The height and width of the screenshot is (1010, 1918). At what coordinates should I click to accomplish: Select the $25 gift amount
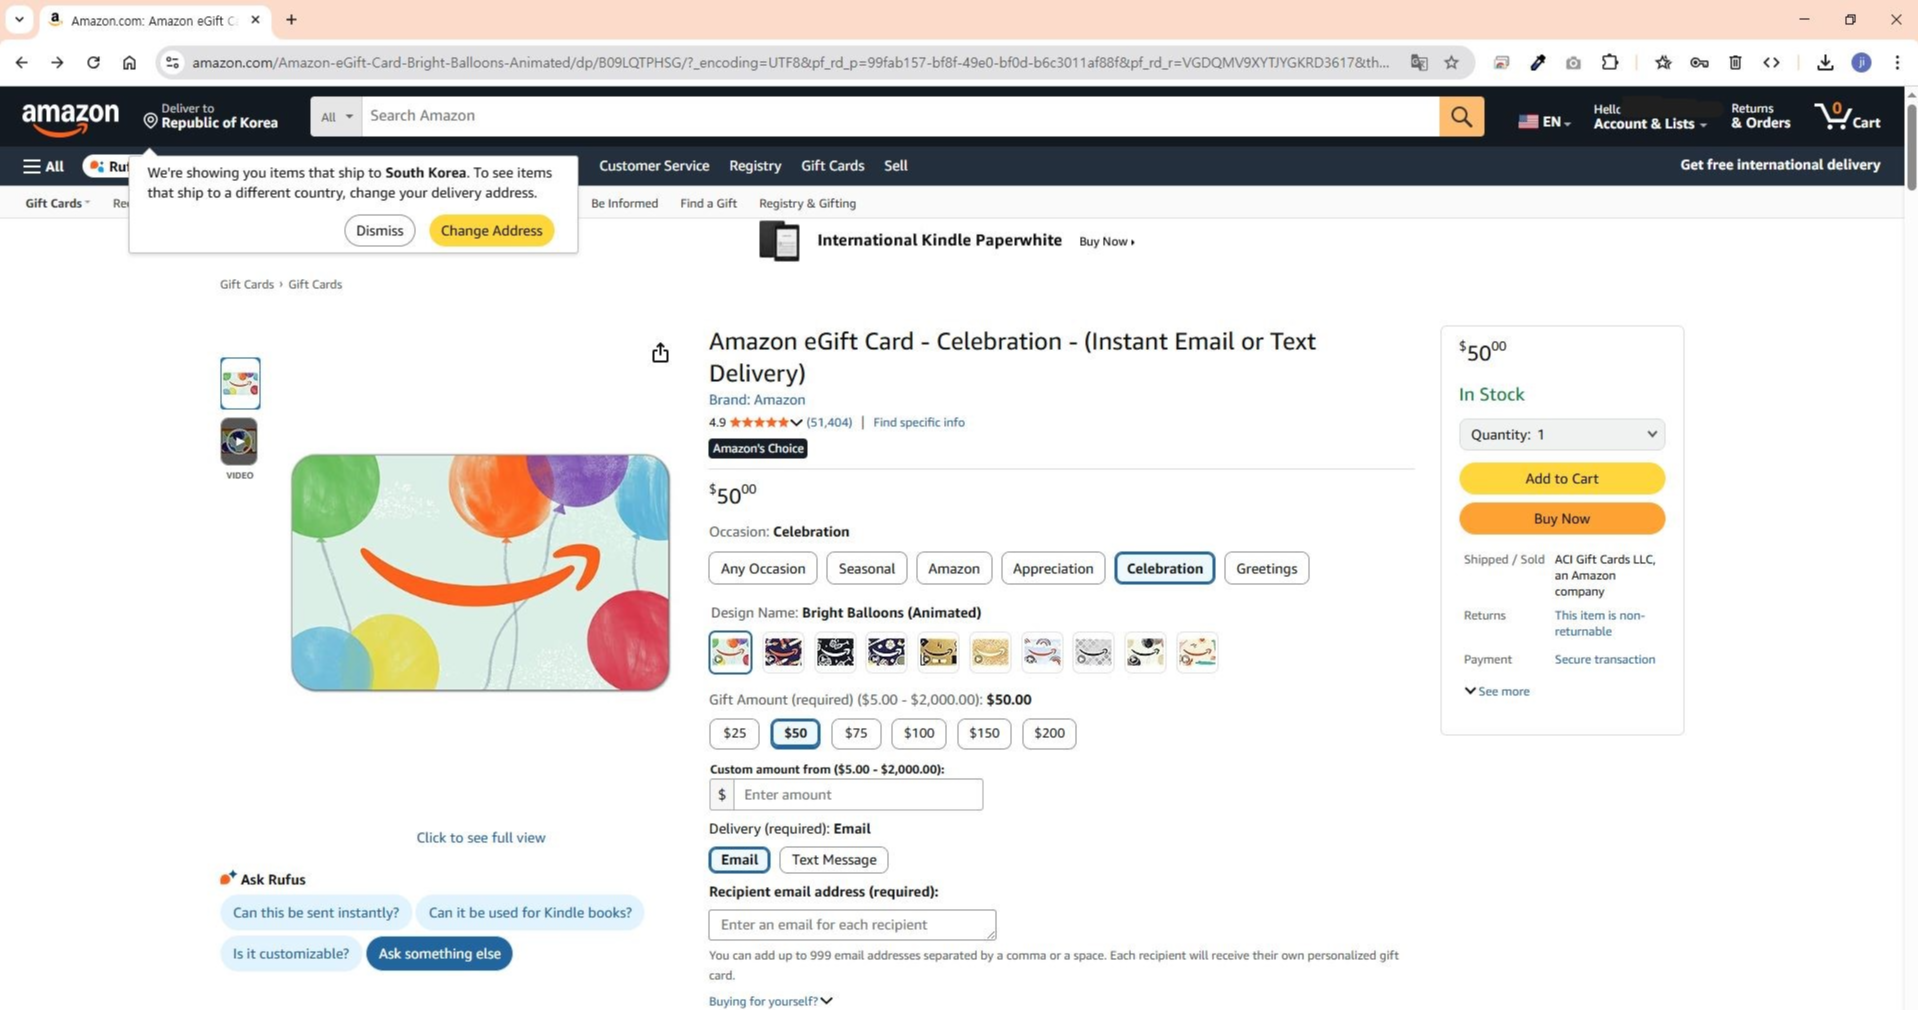734,733
